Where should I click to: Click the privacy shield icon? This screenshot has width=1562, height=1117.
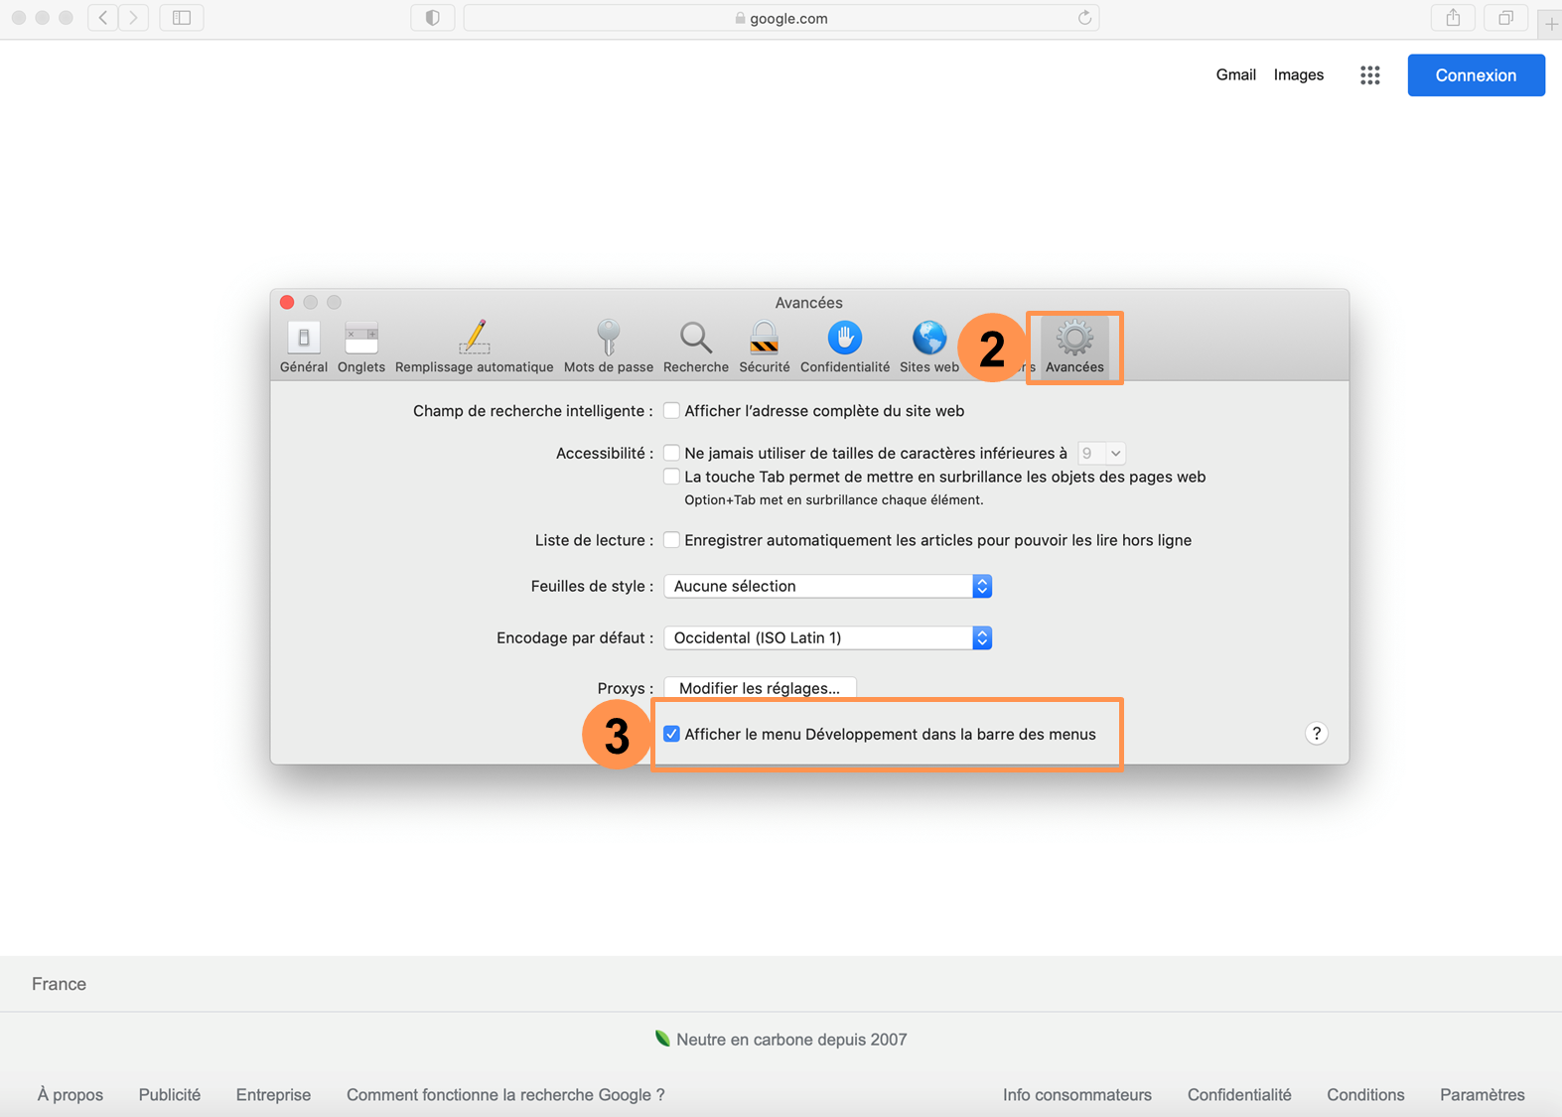(x=433, y=18)
